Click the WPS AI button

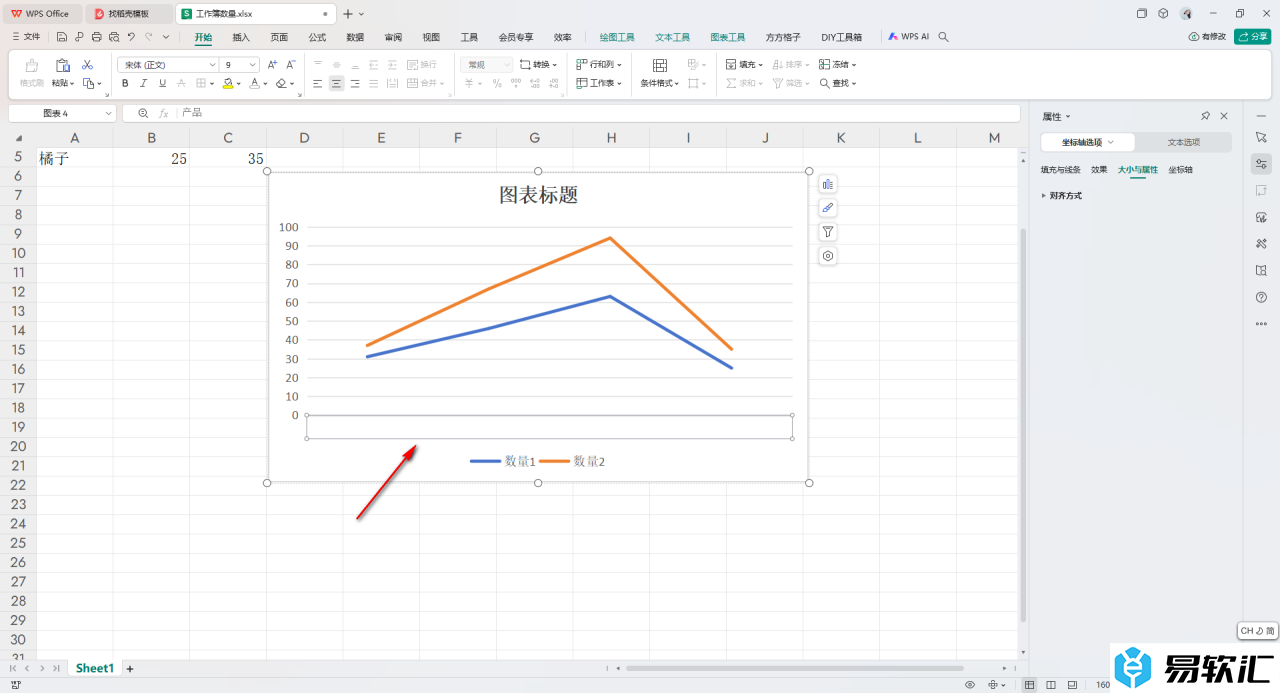tap(908, 37)
